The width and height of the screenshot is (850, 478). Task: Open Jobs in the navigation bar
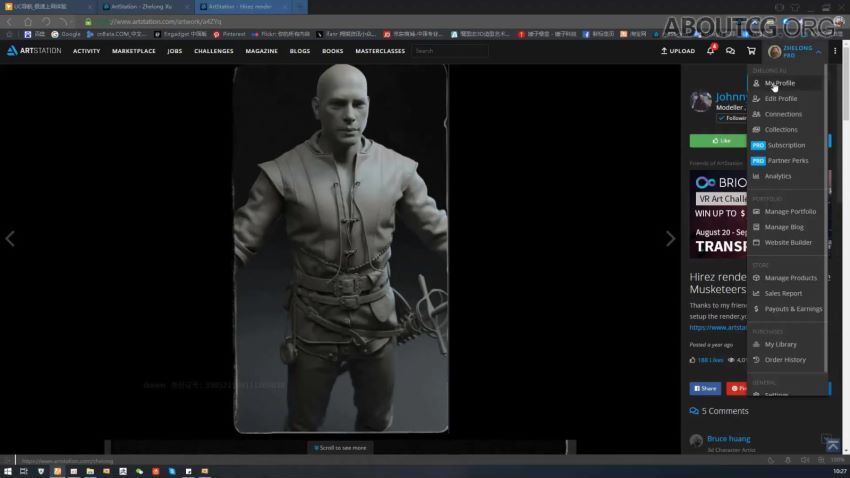[x=175, y=51]
